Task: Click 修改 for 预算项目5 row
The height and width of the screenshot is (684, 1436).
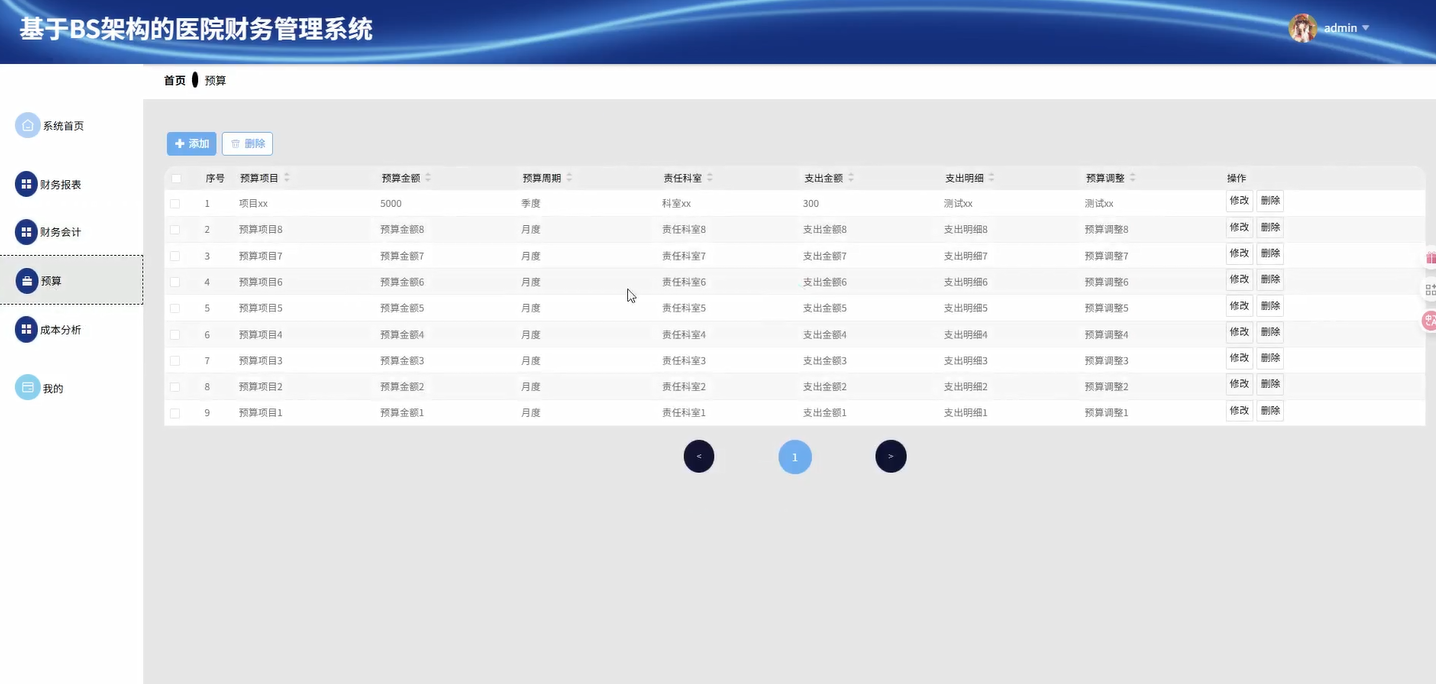Action: (1239, 306)
